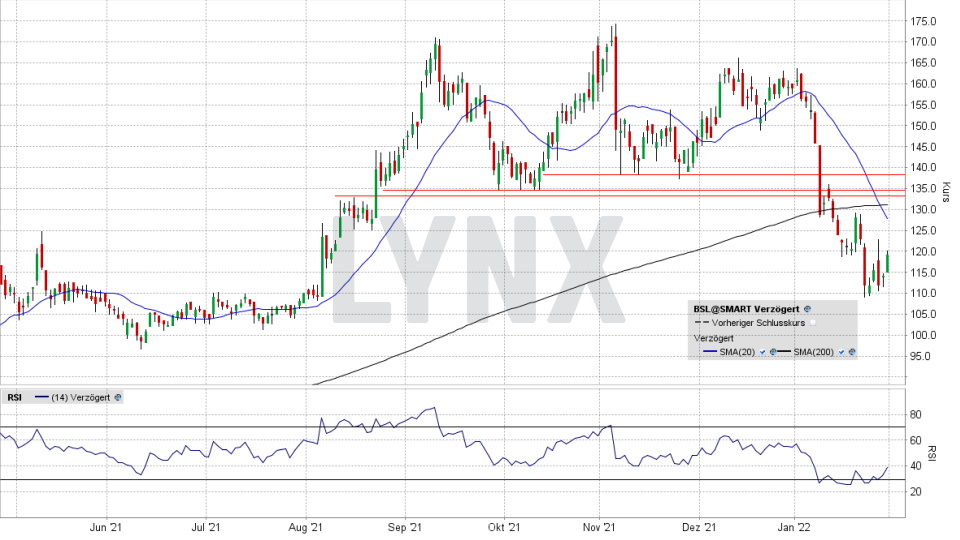Select the (14) Verzögert RSI label
This screenshot has height=540, width=960.
pyautogui.click(x=81, y=397)
